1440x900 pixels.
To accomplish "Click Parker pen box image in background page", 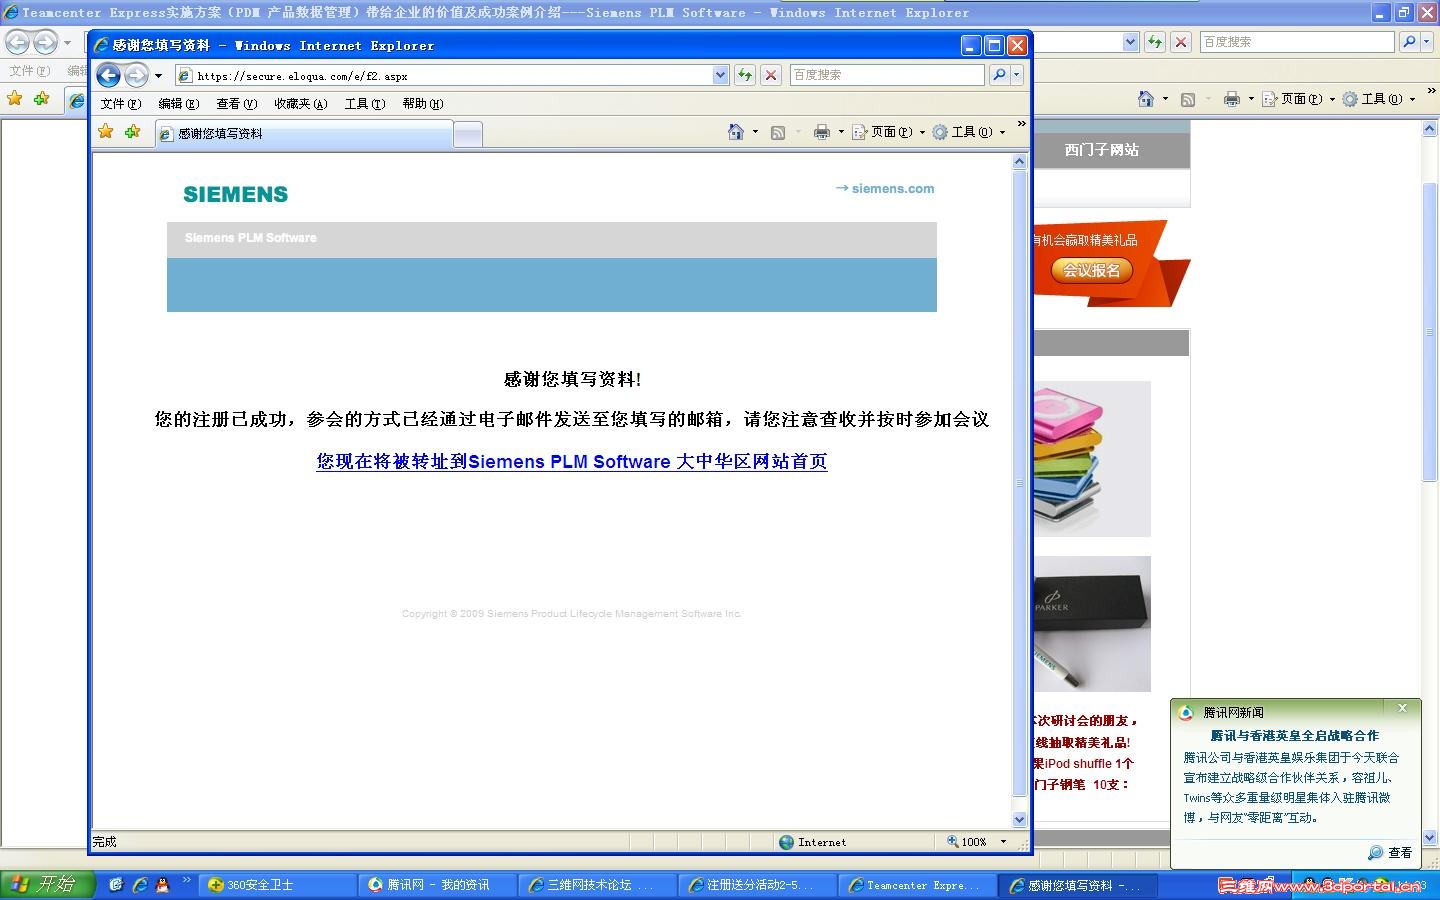I will click(x=1091, y=624).
